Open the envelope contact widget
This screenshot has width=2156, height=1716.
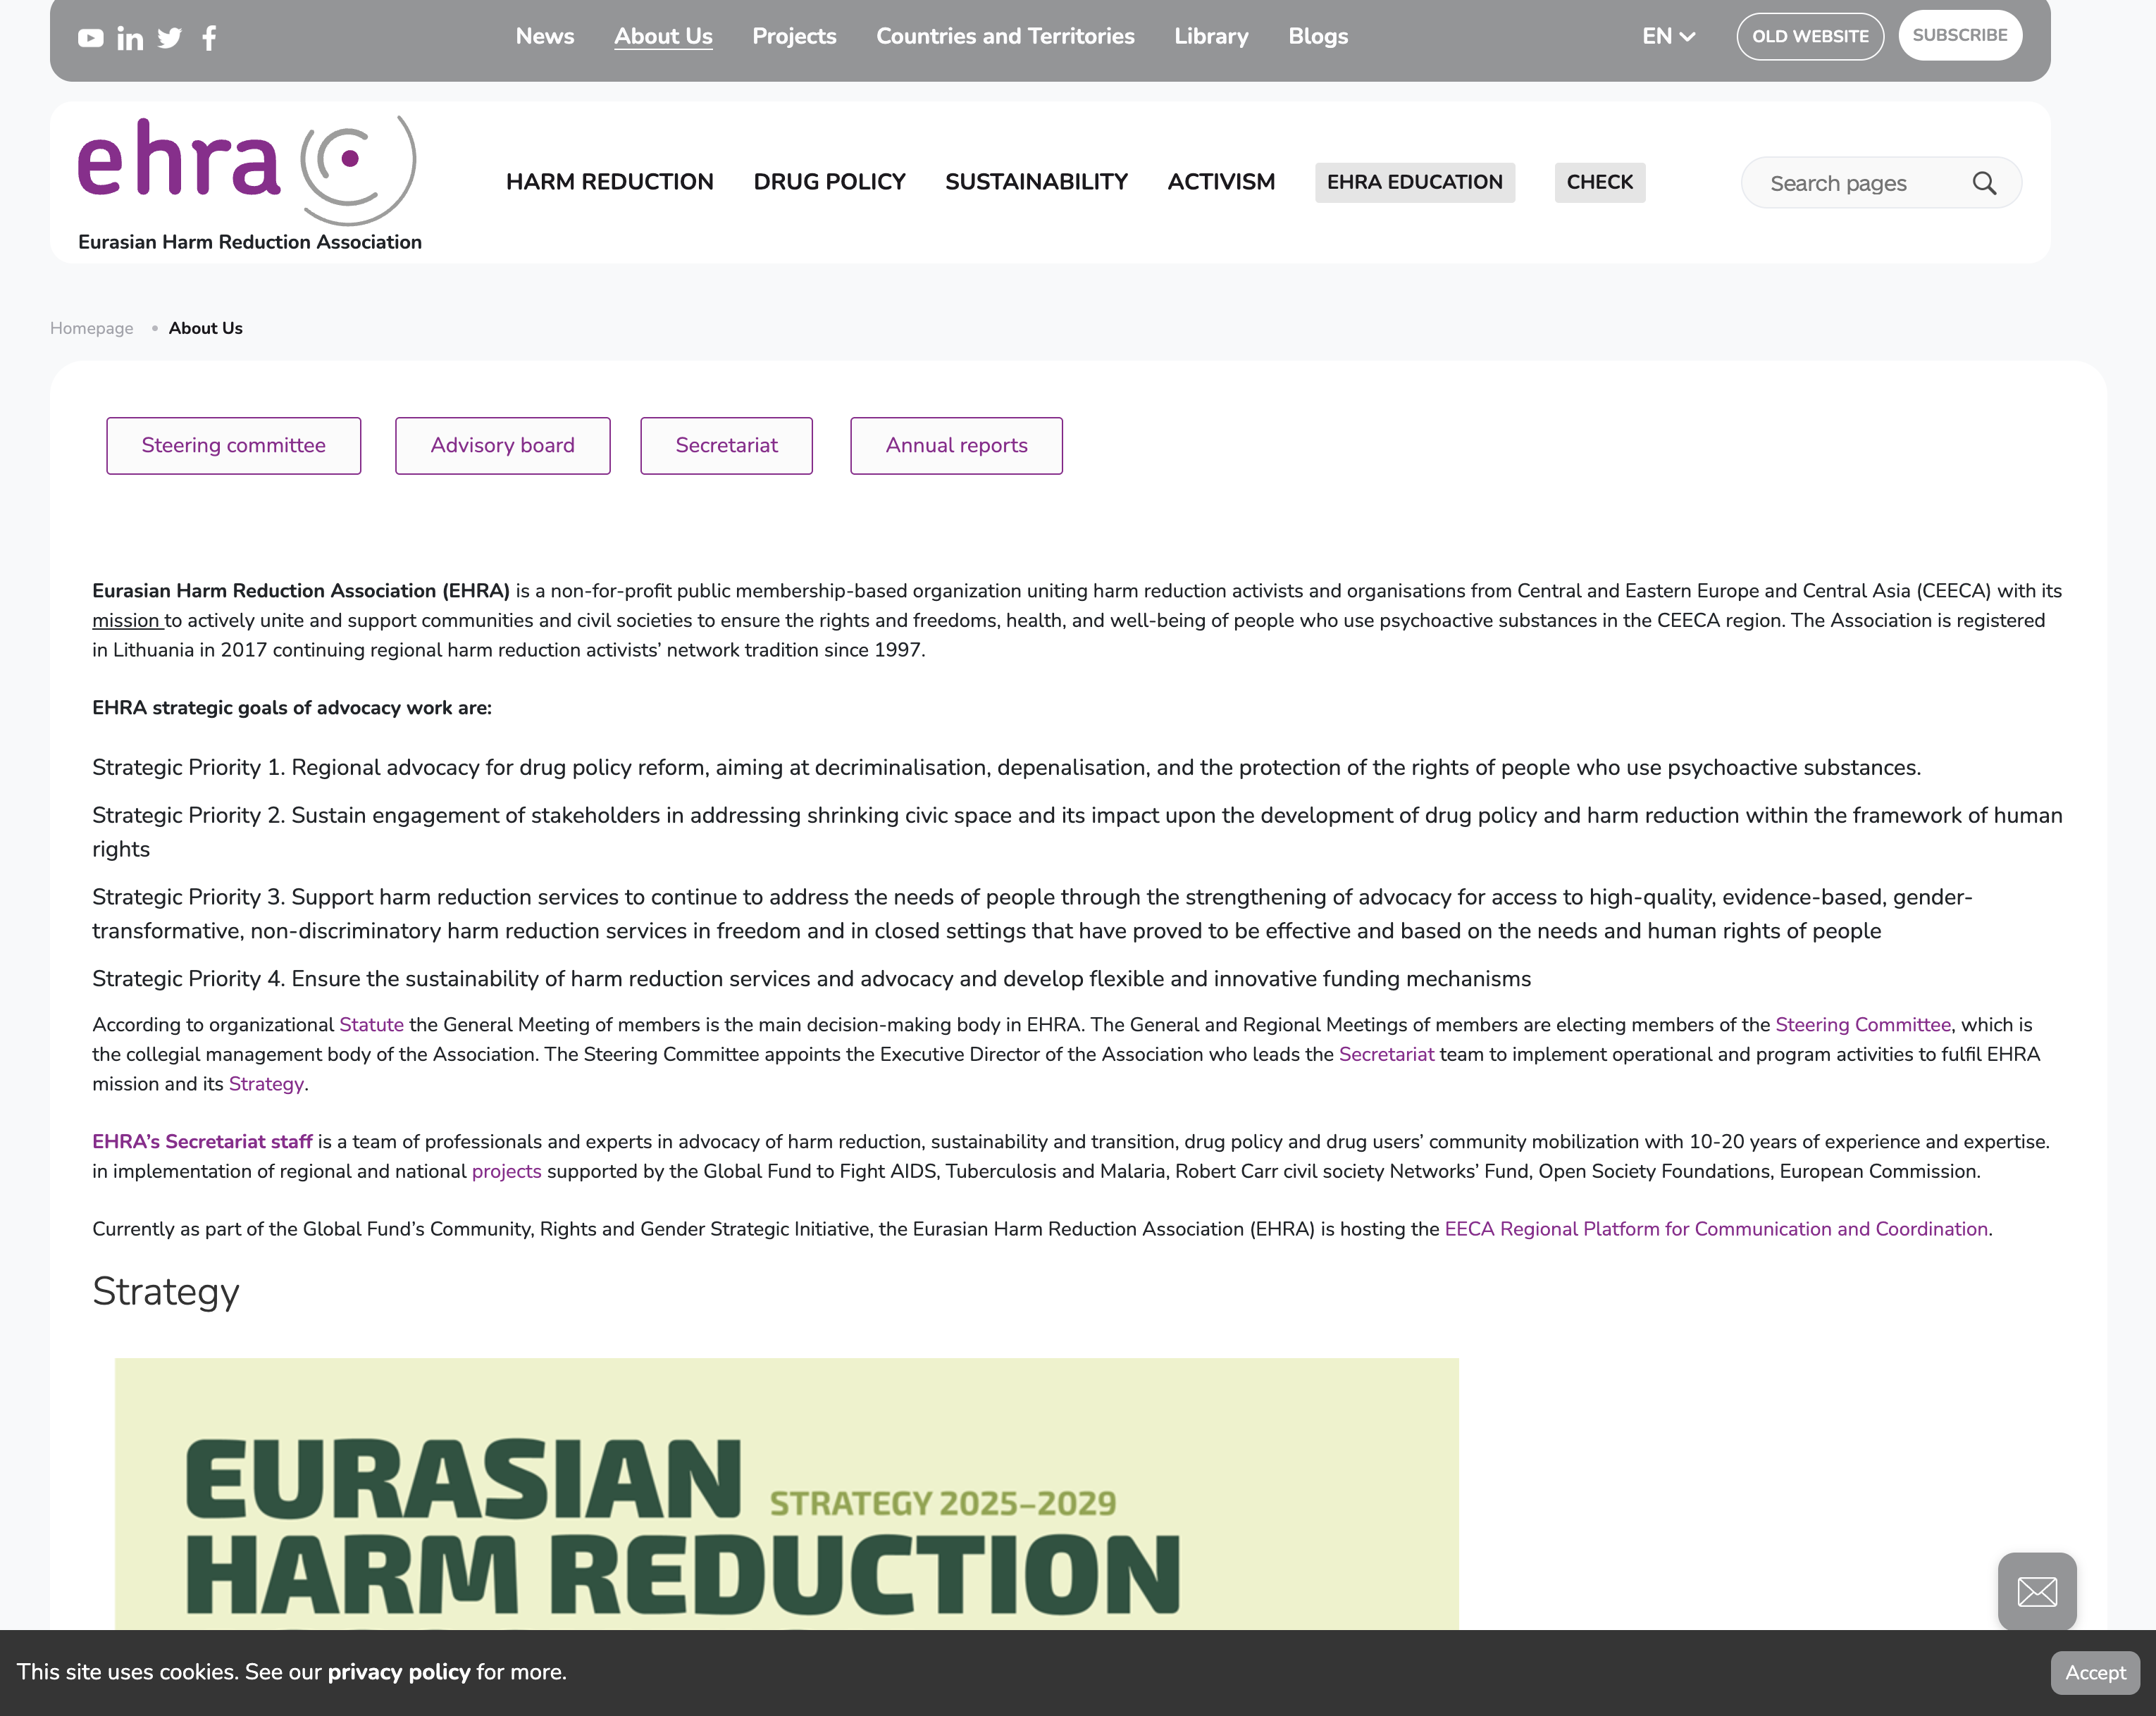click(x=2037, y=1591)
